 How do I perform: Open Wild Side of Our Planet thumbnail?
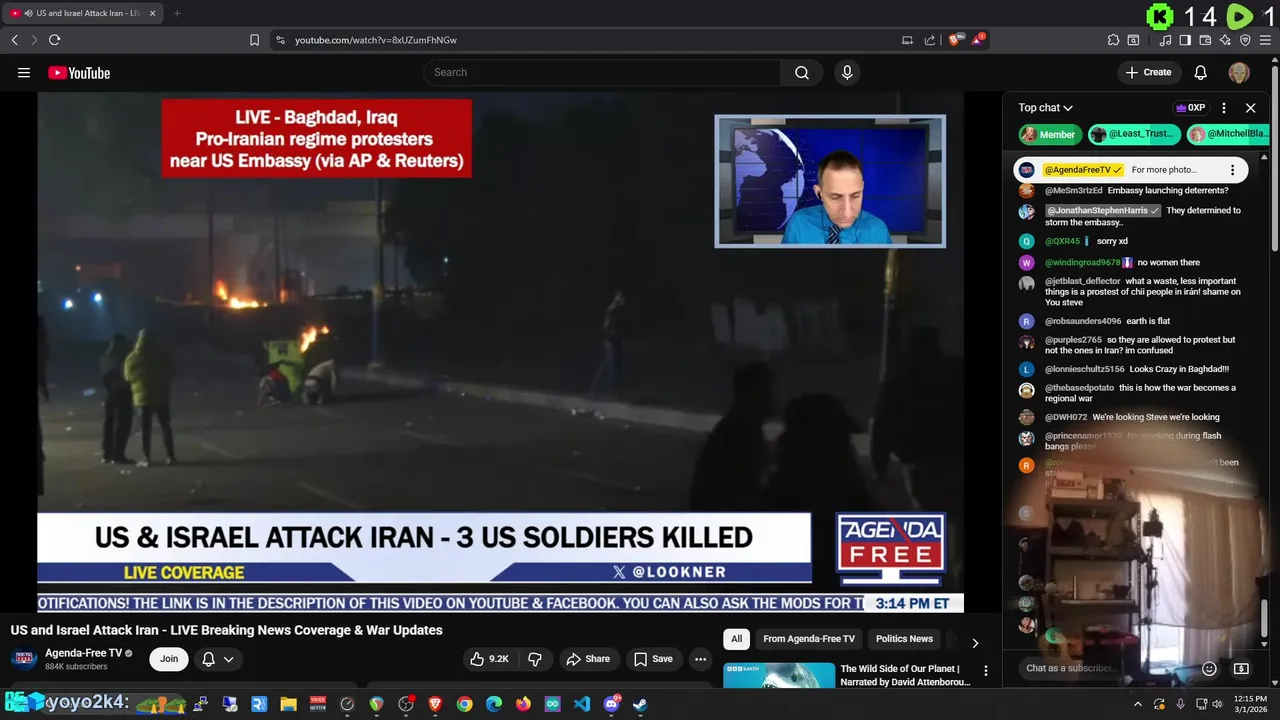(779, 676)
